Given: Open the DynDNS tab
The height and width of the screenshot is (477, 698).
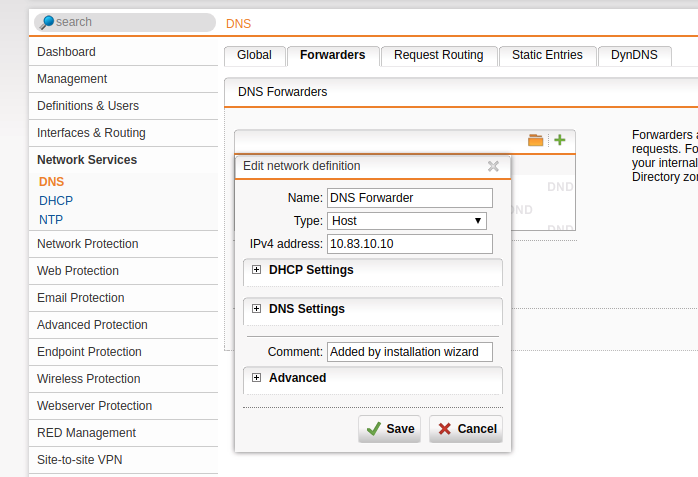Looking at the screenshot, I should pyautogui.click(x=634, y=55).
